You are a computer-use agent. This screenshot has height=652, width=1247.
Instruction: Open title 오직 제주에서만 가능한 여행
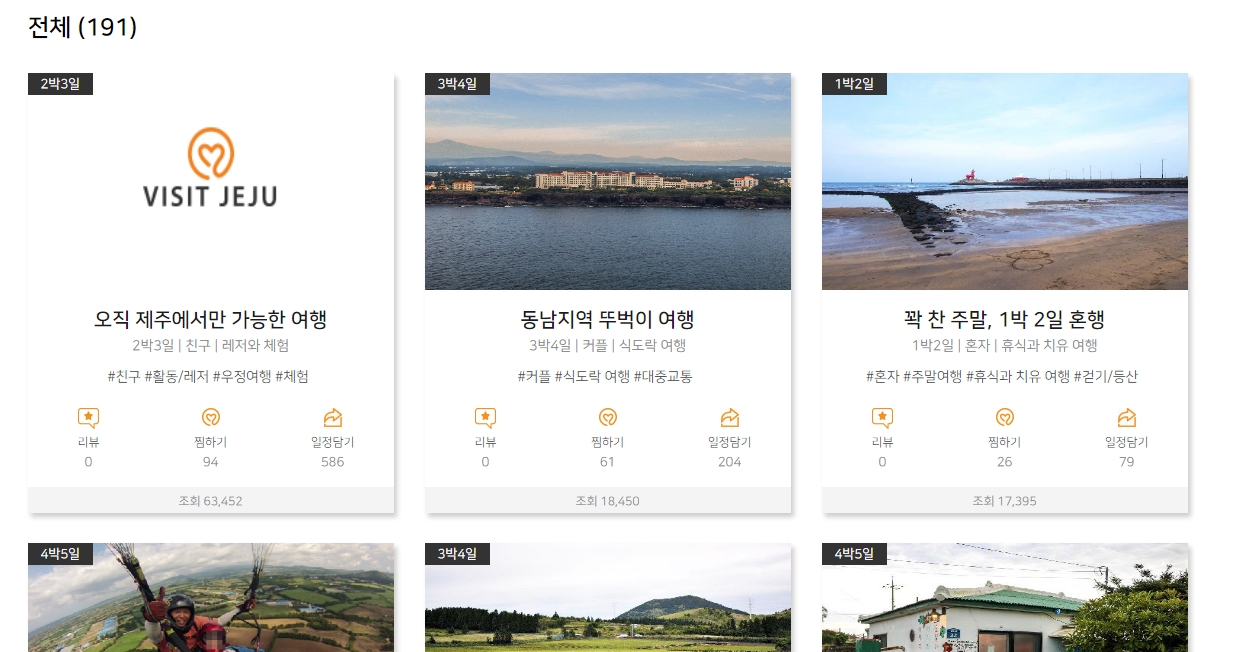(x=211, y=320)
